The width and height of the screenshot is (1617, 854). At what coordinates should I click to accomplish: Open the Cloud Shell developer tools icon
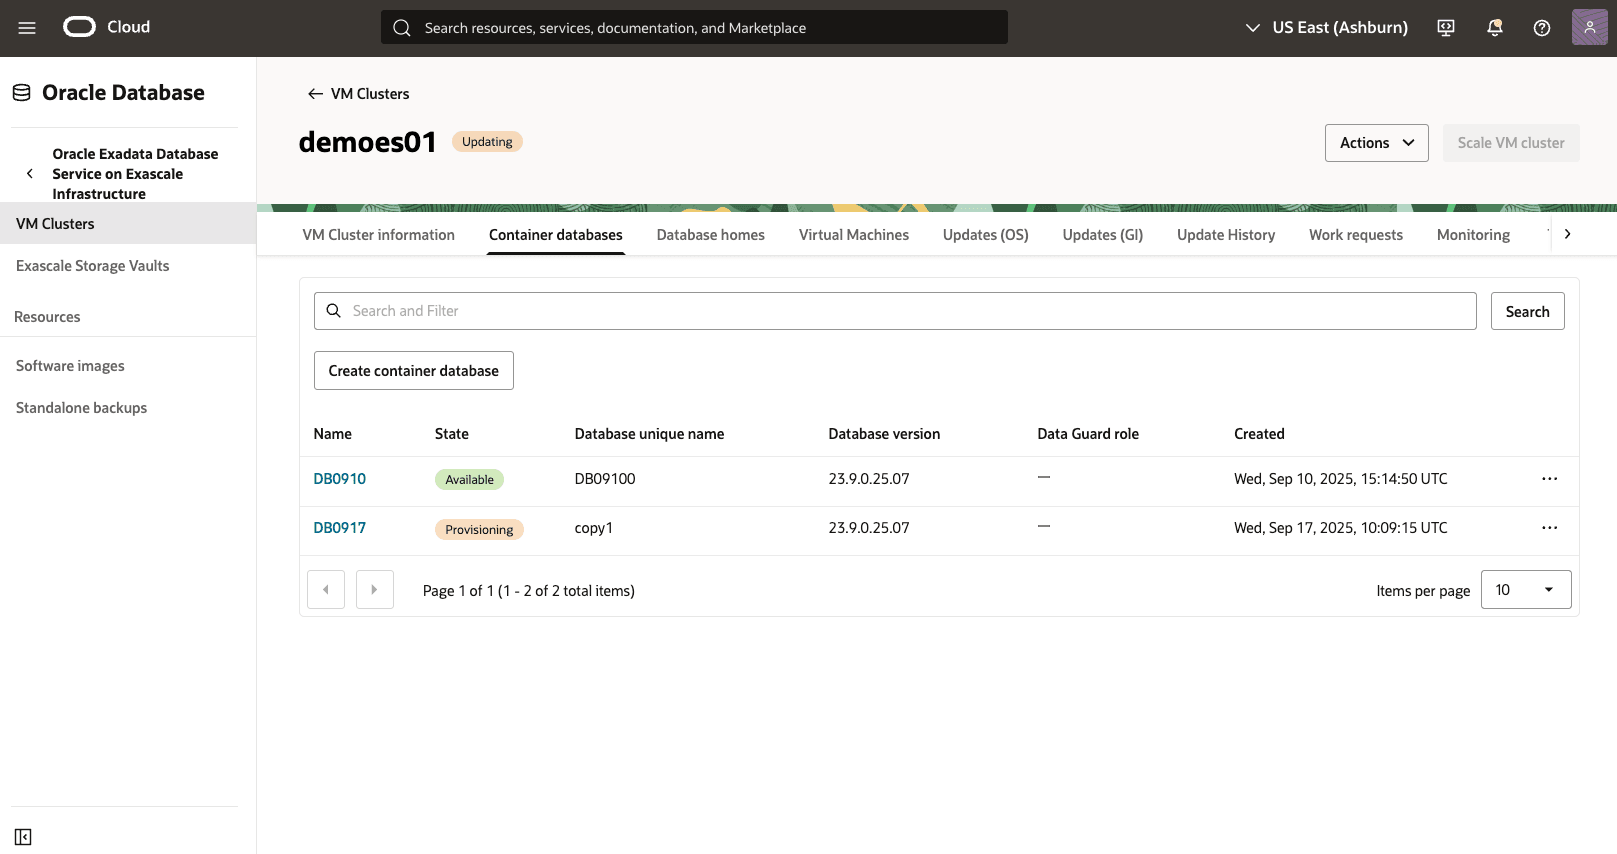[1446, 28]
